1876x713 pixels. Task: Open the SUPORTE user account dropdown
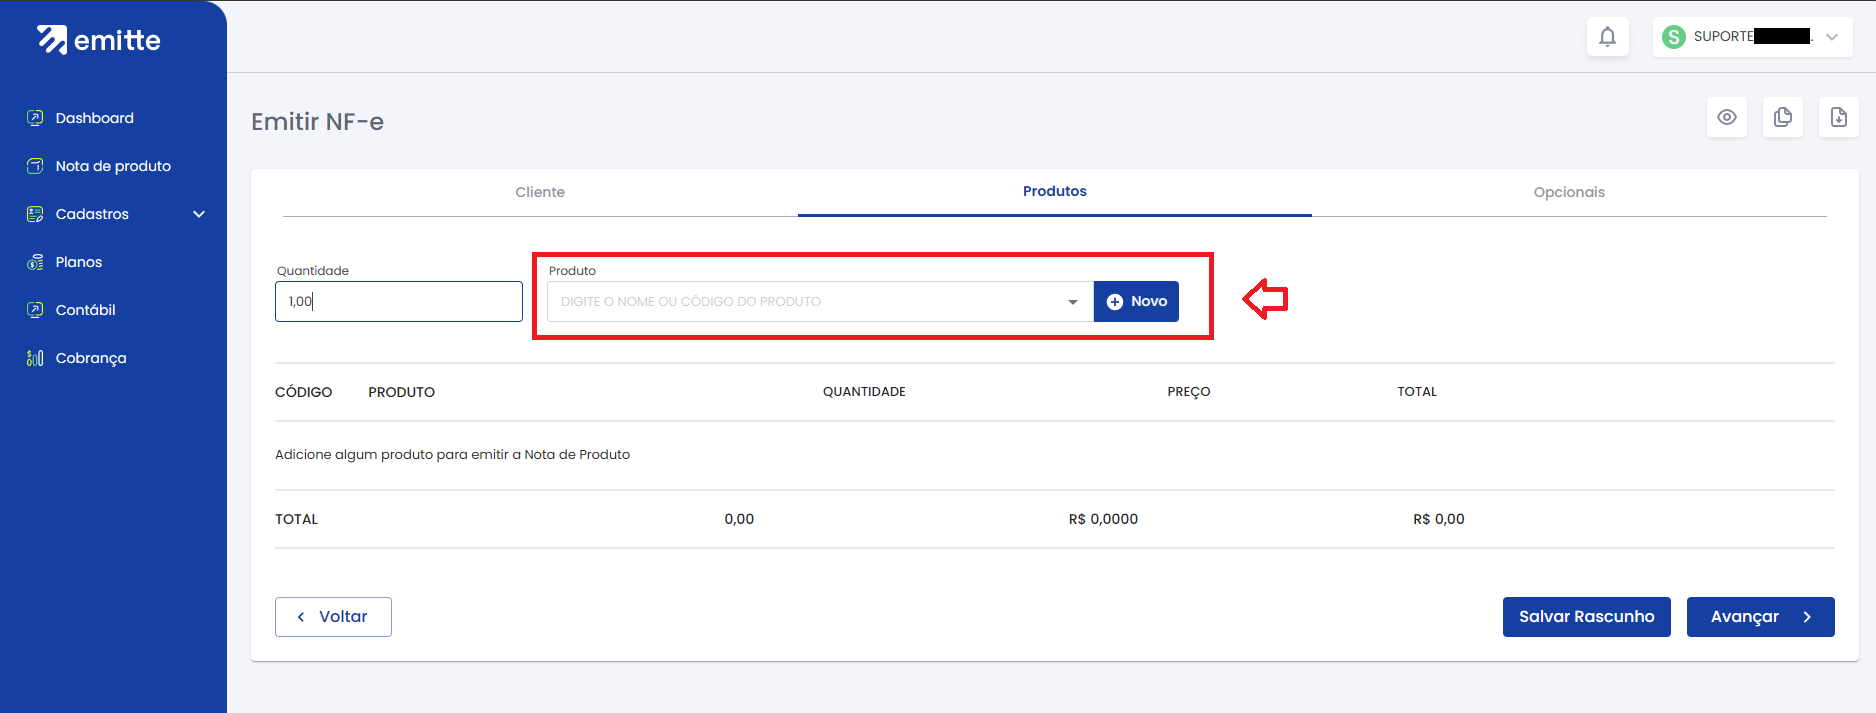pyautogui.click(x=1751, y=37)
